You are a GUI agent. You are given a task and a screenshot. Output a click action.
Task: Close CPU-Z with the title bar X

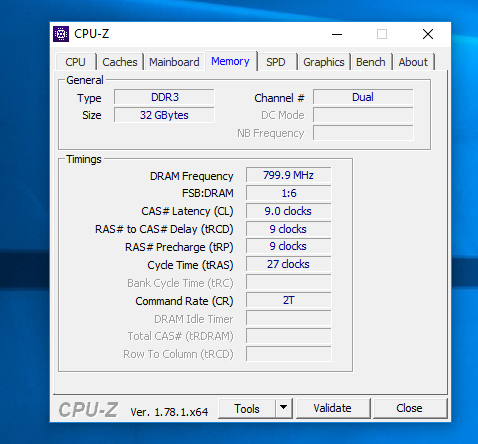(x=428, y=34)
